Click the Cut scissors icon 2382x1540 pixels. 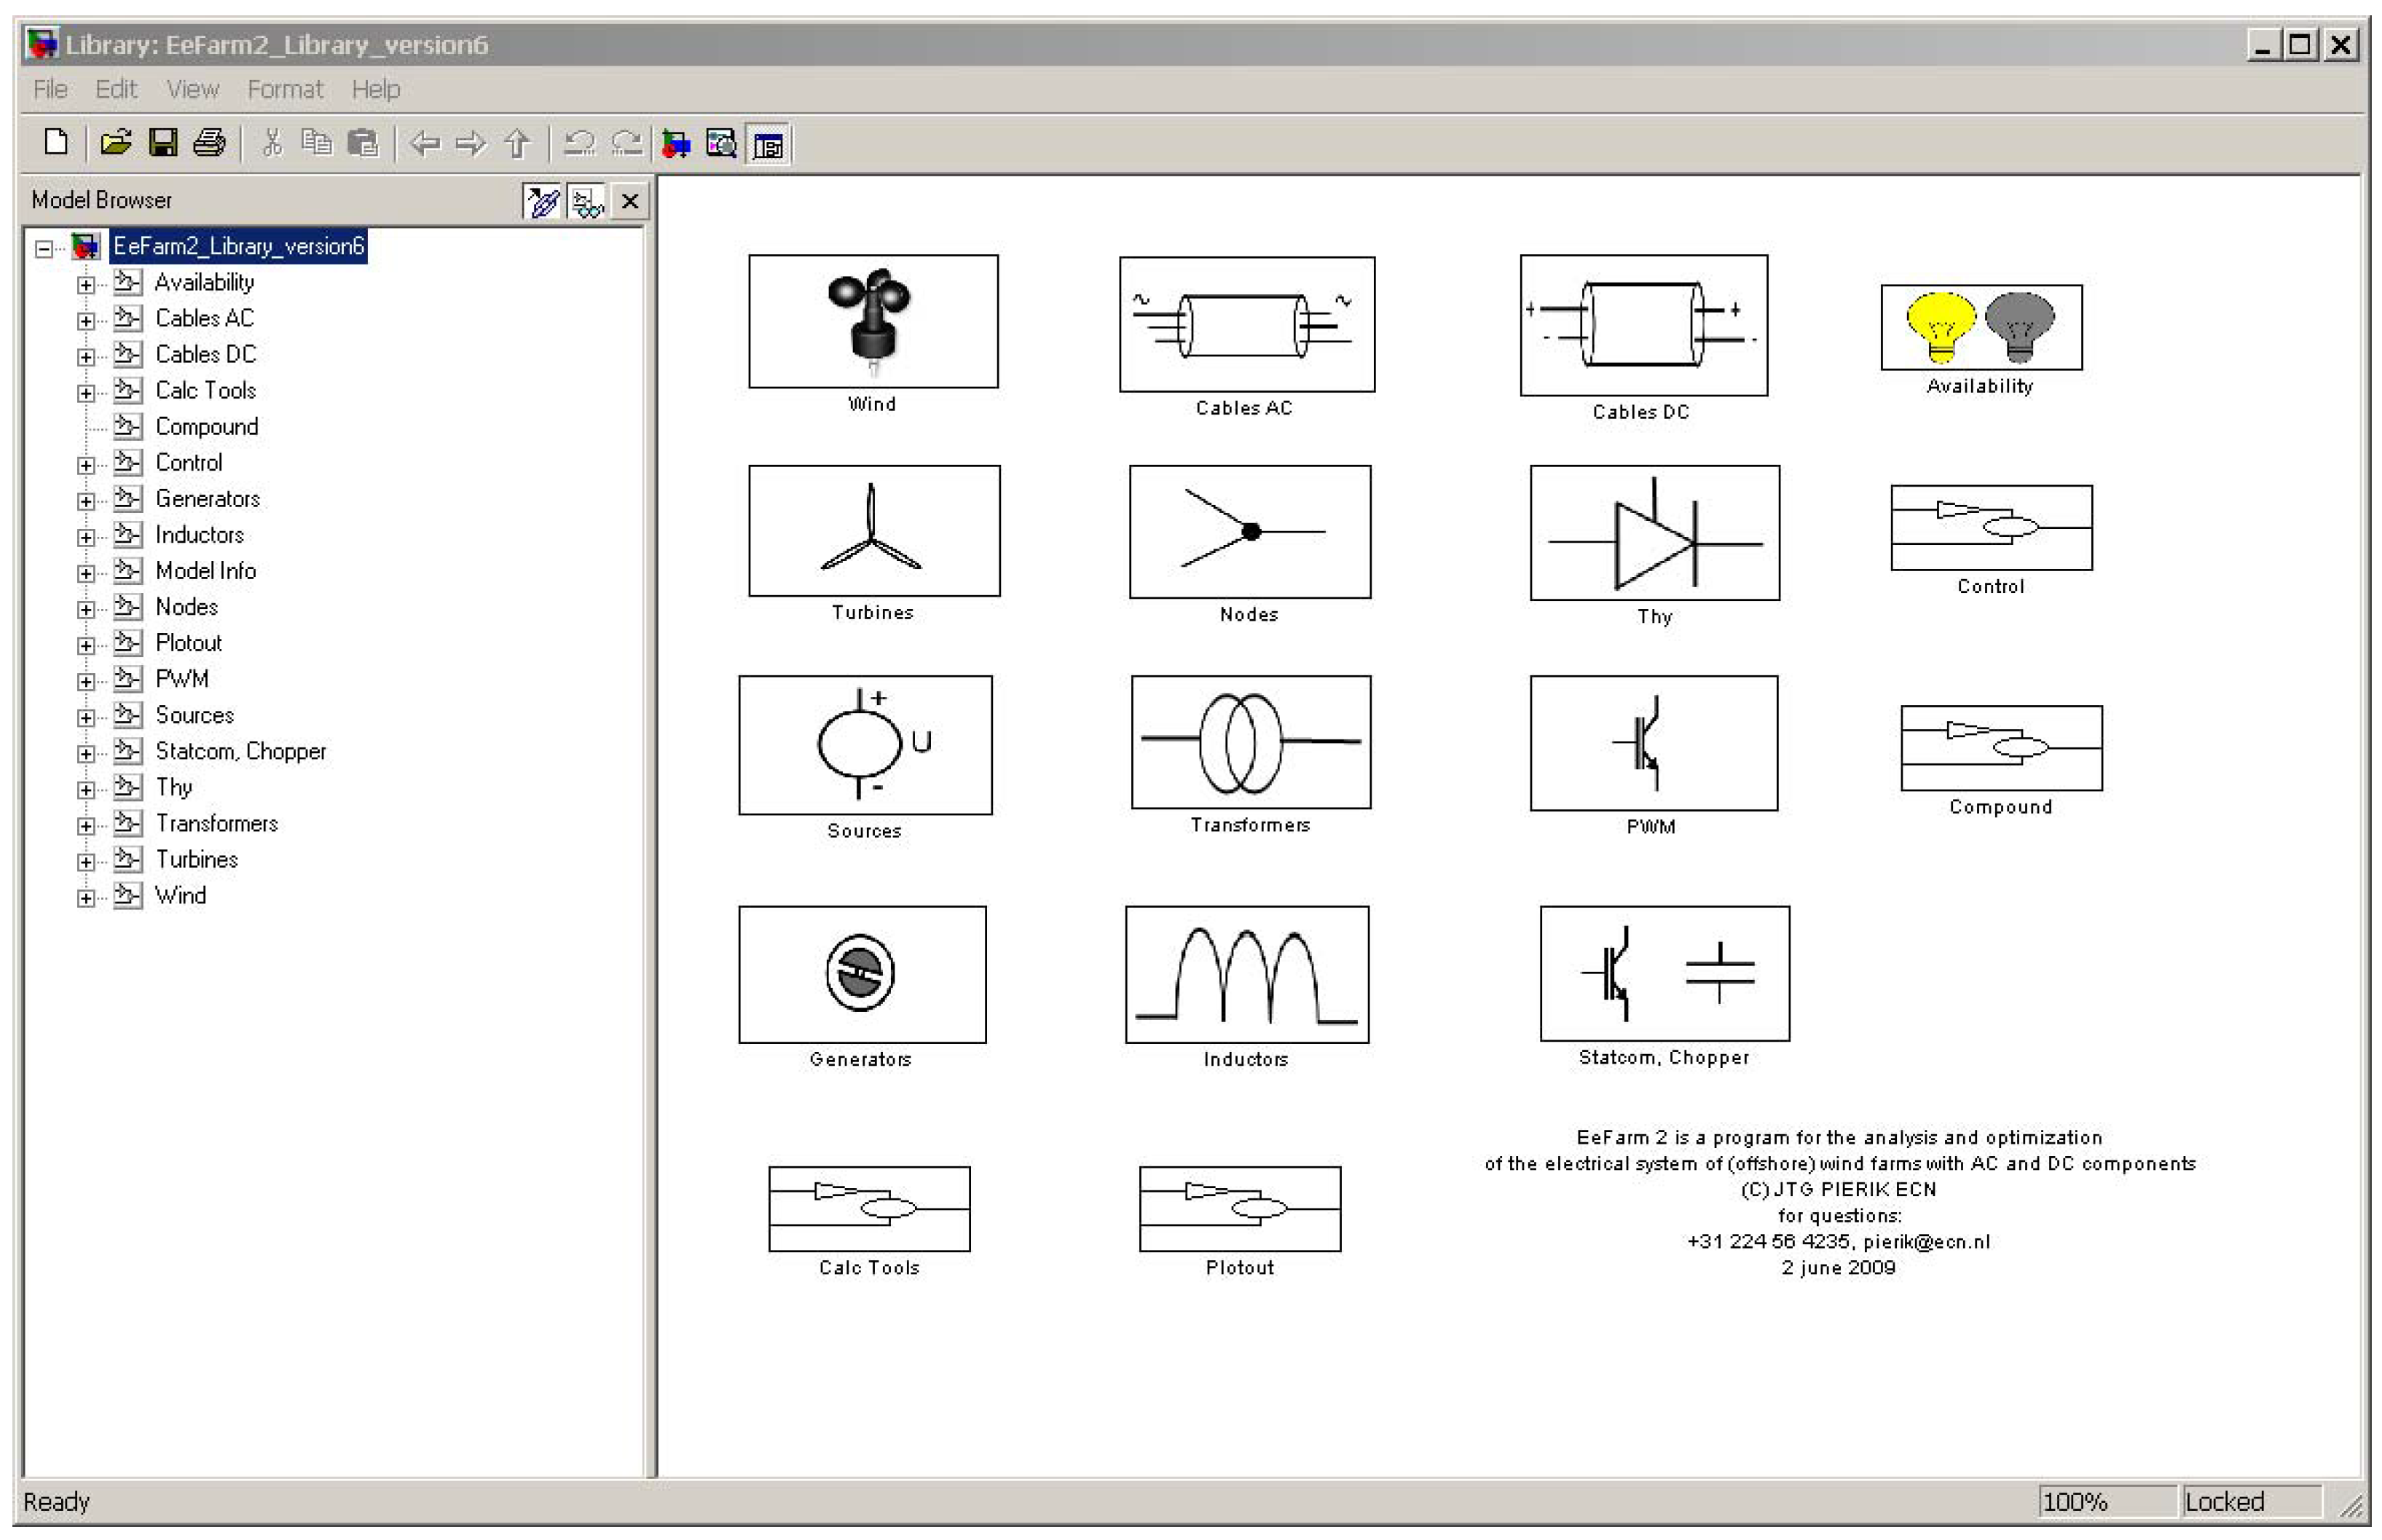click(x=271, y=144)
